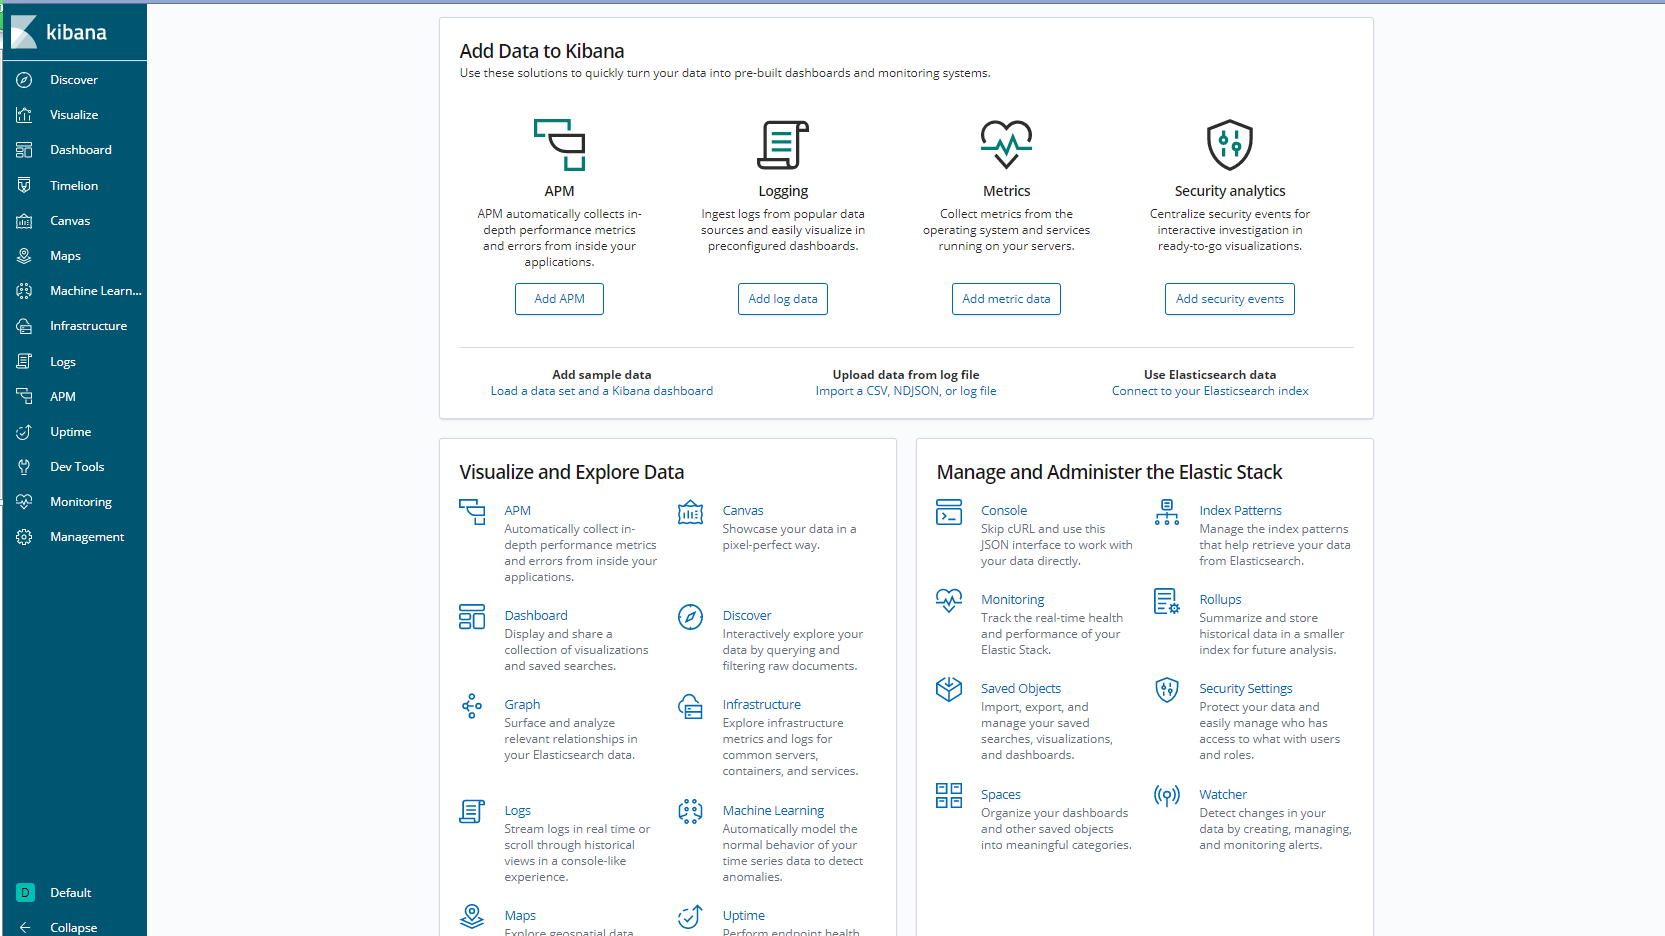Open Load a data set and Kibana dashboard link
Viewport: 1665px width, 936px height.
pyautogui.click(x=602, y=391)
